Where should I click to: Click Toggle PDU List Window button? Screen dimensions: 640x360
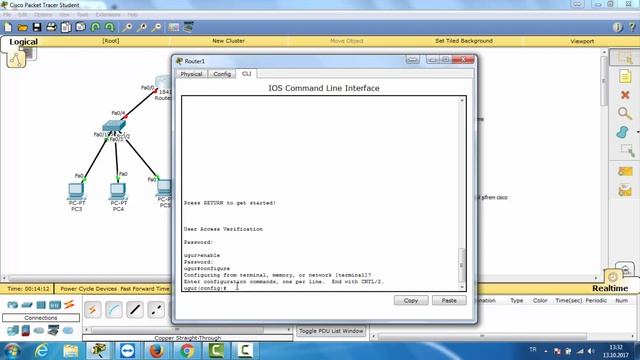(x=331, y=331)
